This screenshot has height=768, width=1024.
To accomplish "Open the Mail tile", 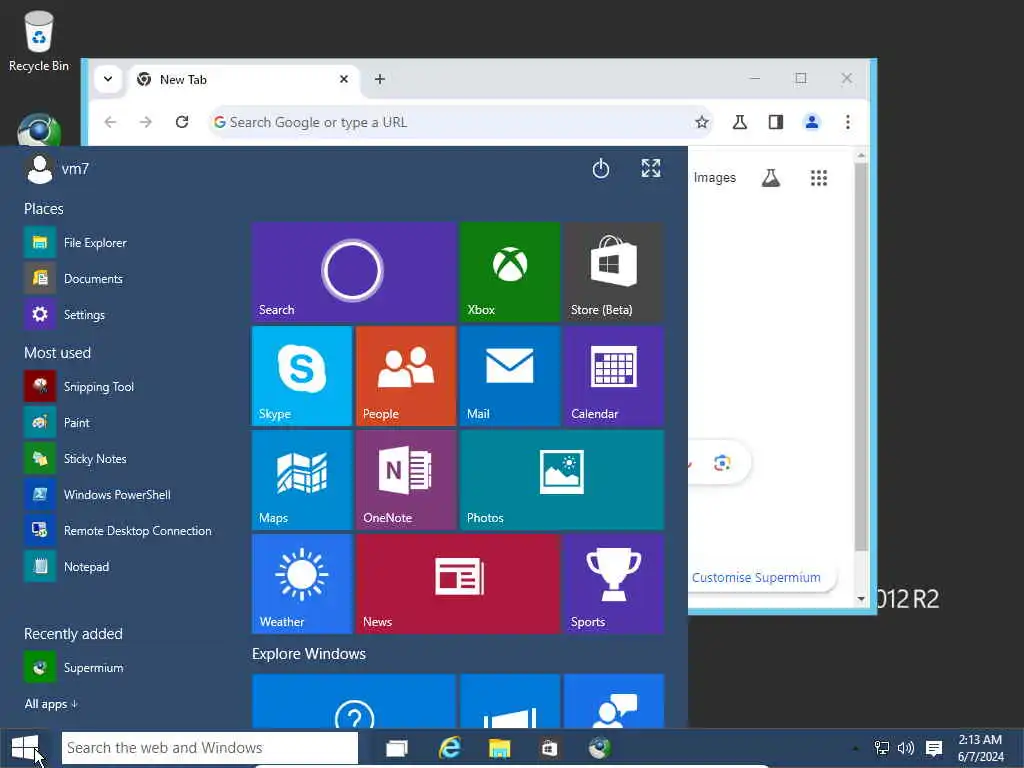I will [x=510, y=376].
